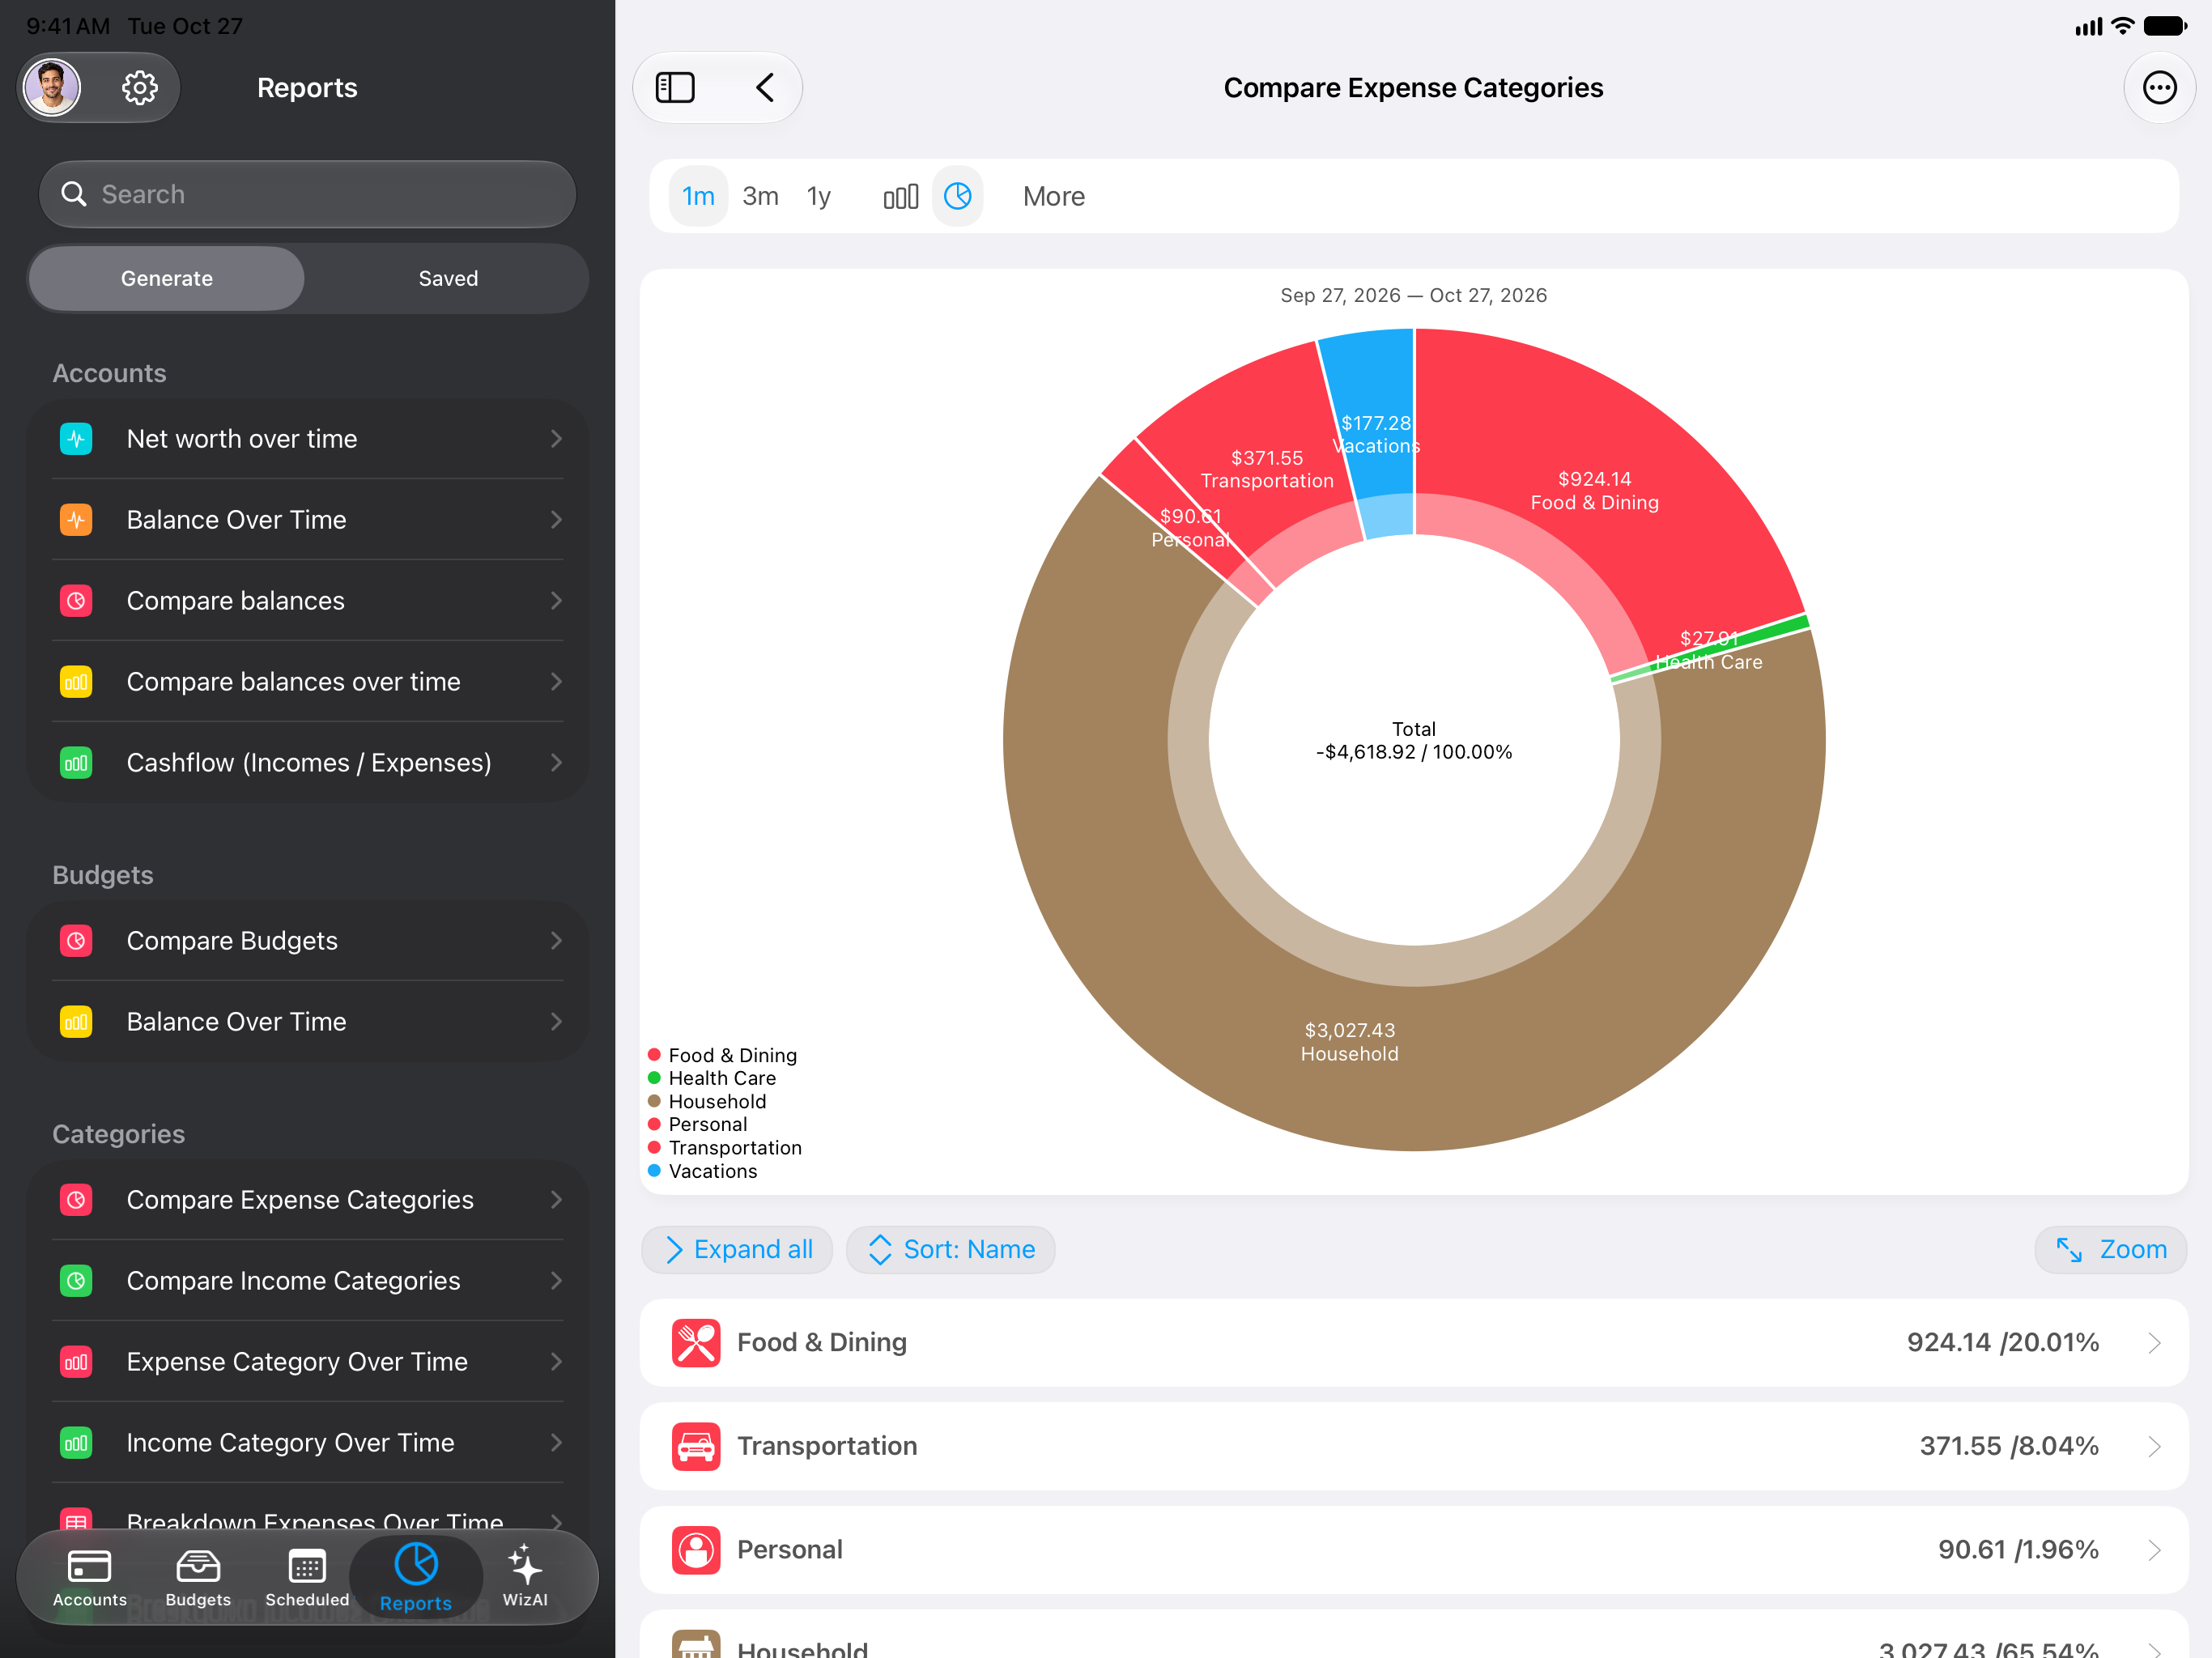Open the settings gear icon
The image size is (2212, 1658).
point(139,88)
